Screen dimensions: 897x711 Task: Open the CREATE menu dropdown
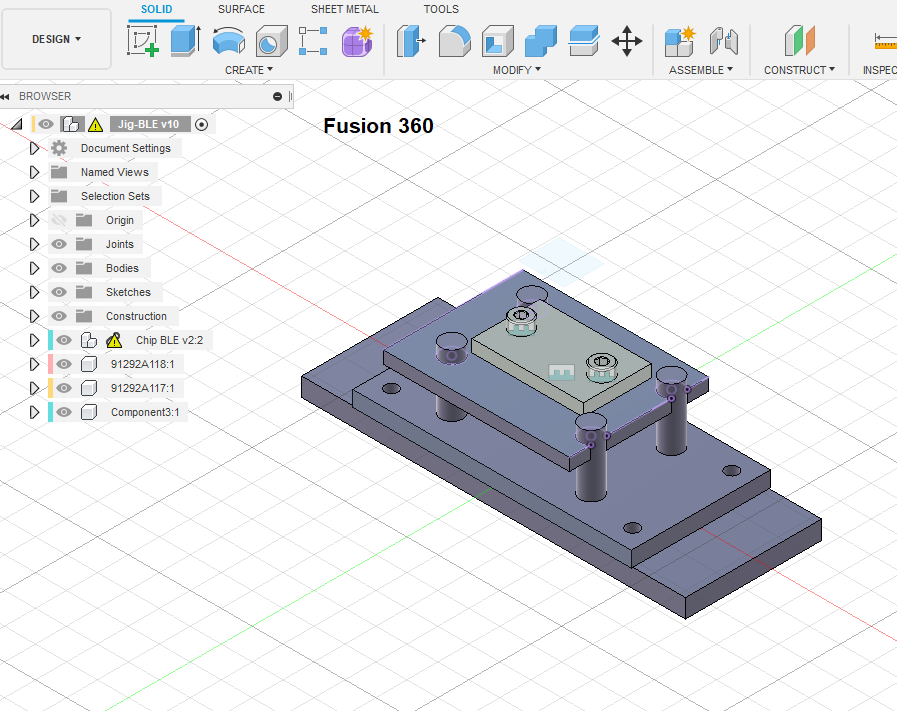tap(249, 70)
